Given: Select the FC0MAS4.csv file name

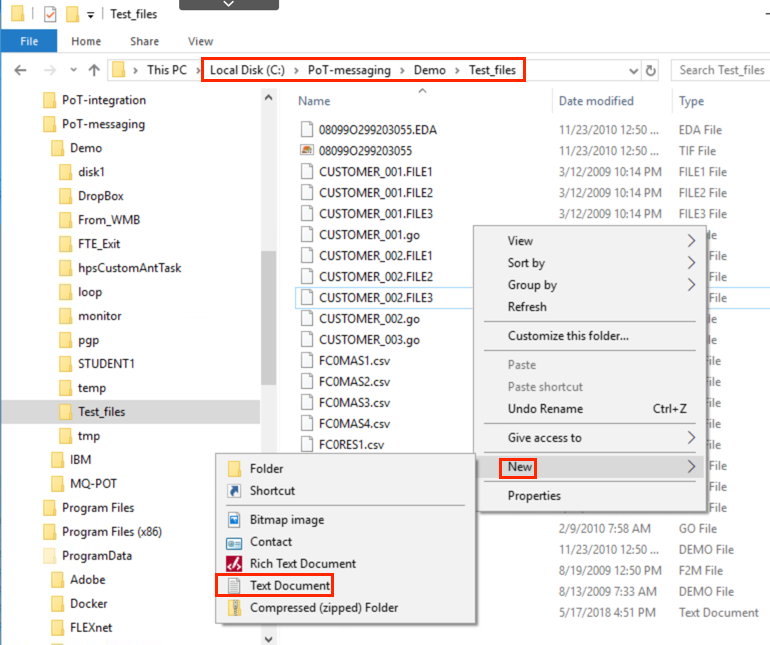Looking at the screenshot, I should pyautogui.click(x=354, y=423).
